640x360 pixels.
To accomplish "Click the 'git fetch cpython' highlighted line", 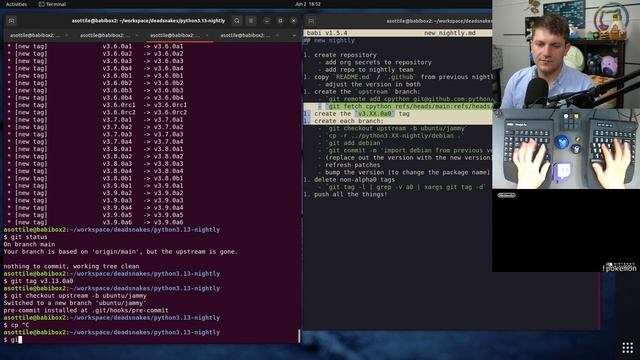I will coord(410,106).
